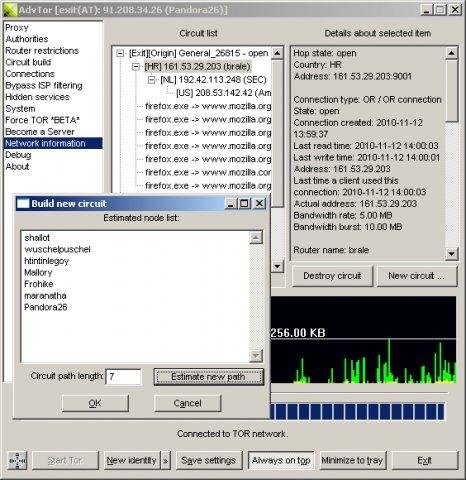Collapse the [NL] 192.42.113.248 node
The width and height of the screenshot is (466, 480).
pos(152,80)
